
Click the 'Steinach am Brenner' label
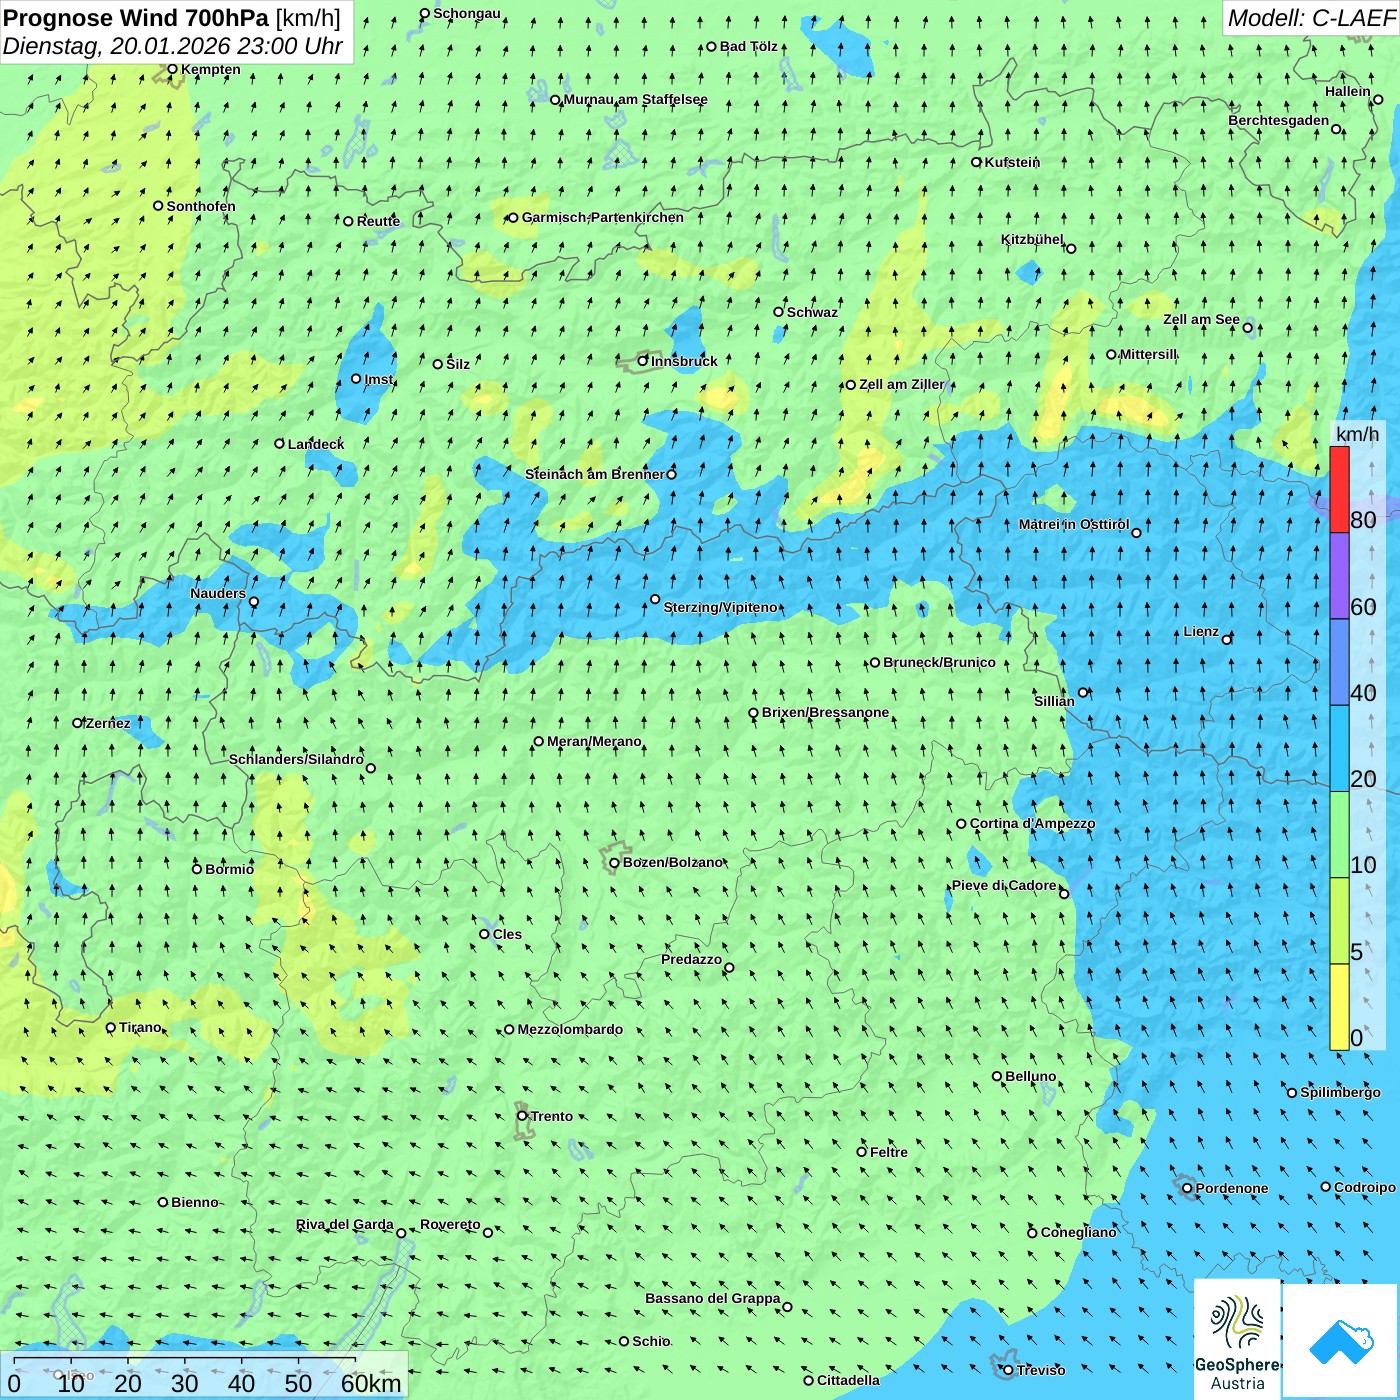[x=595, y=474]
